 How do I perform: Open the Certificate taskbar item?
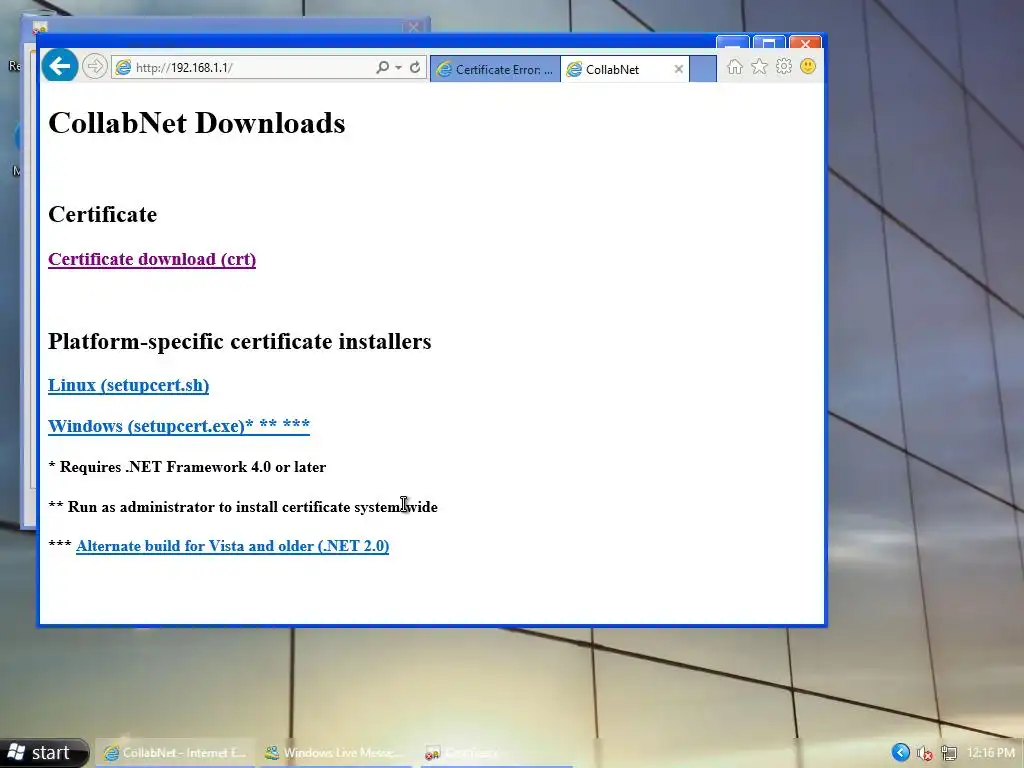coord(496,753)
